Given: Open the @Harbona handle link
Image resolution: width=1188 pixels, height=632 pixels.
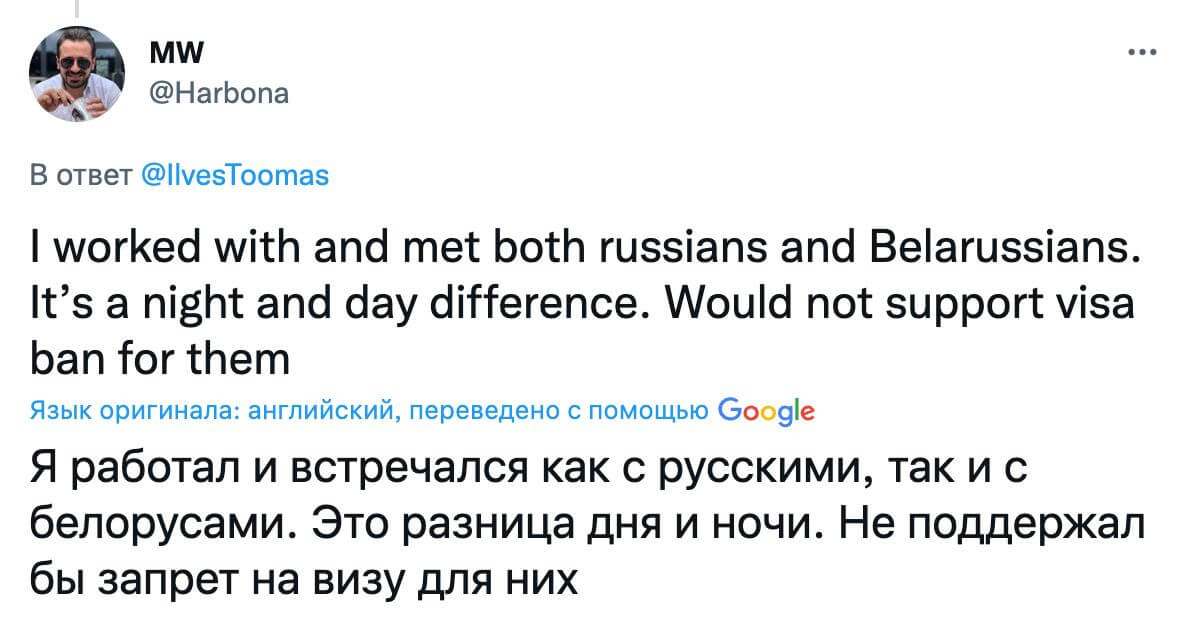Looking at the screenshot, I should click(x=218, y=93).
